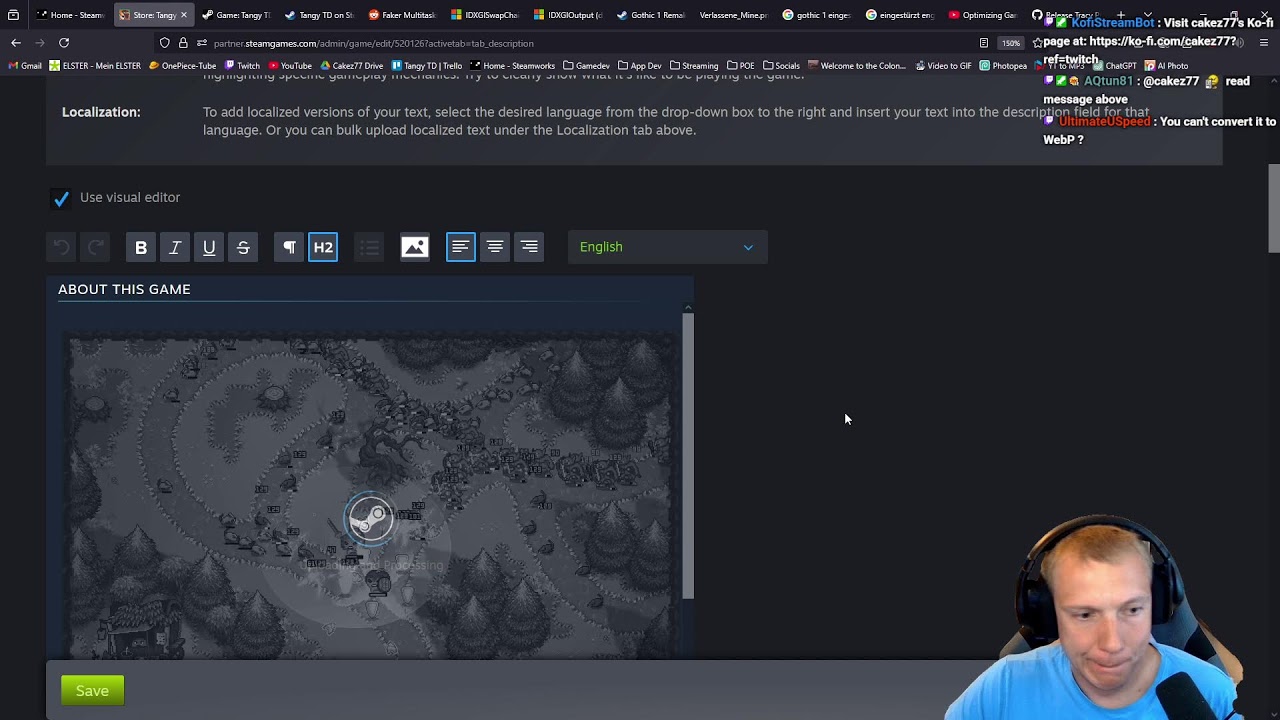Go back in browser
Image resolution: width=1280 pixels, height=720 pixels.
pyautogui.click(x=16, y=43)
